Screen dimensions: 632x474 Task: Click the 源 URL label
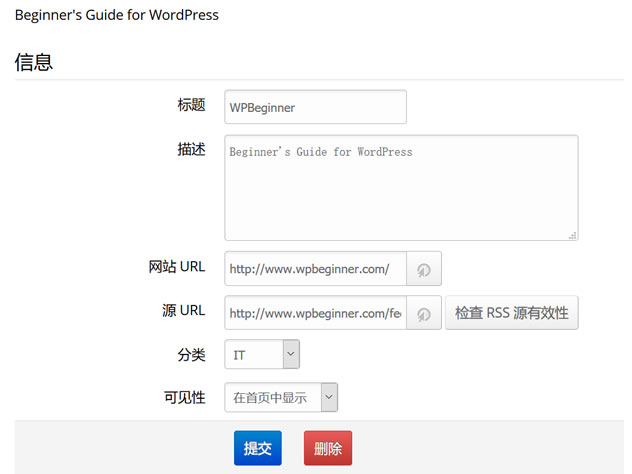(184, 310)
